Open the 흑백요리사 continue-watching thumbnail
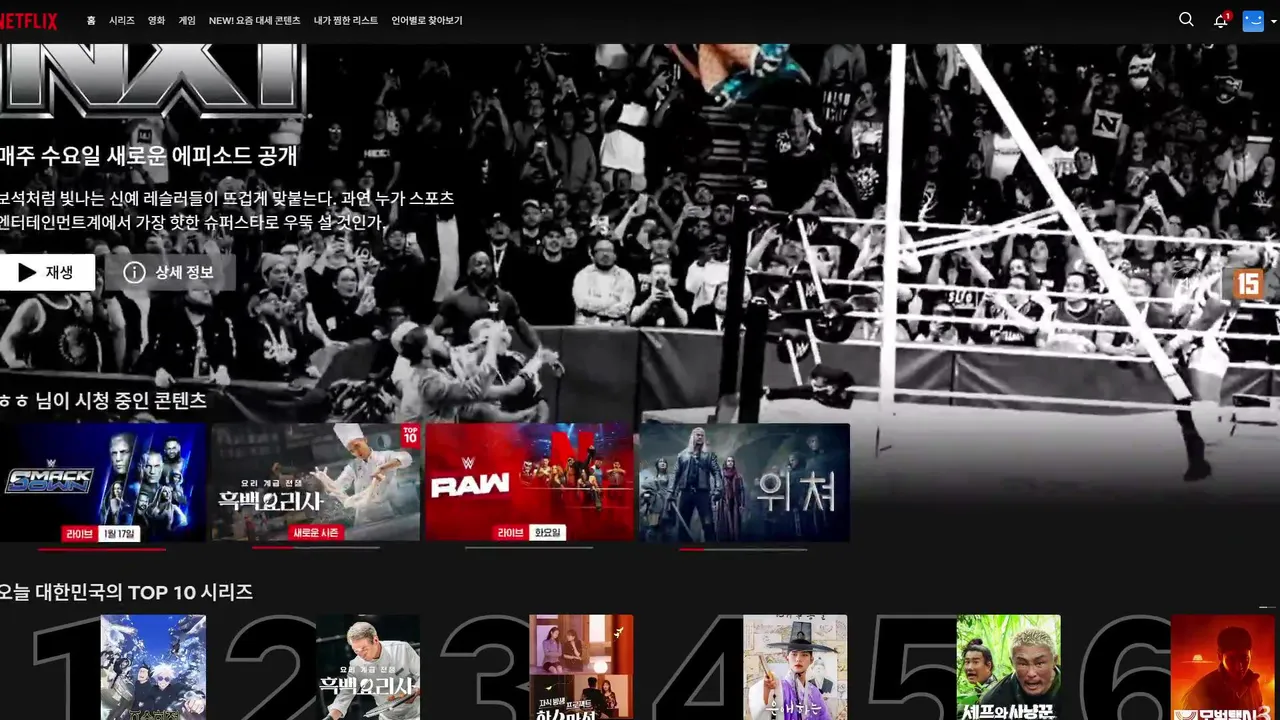 (316, 482)
